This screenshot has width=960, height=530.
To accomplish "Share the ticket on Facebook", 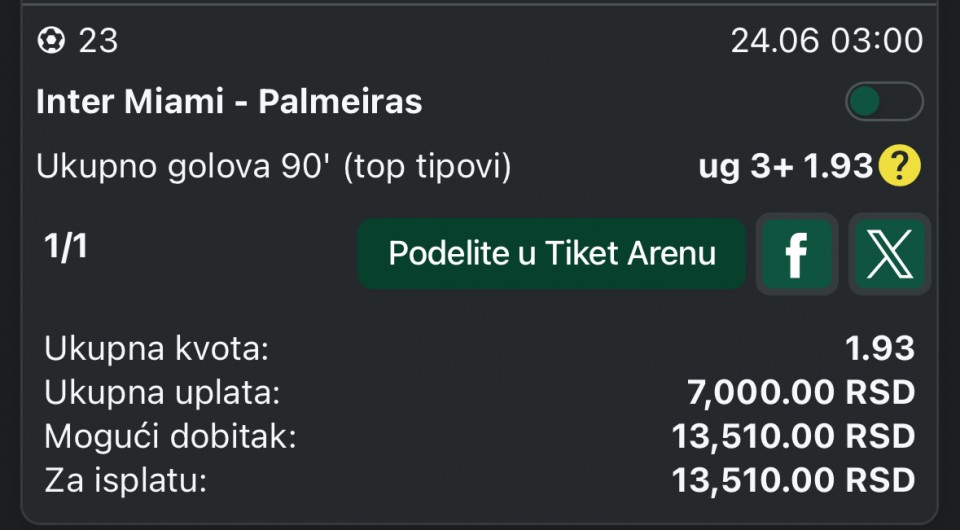I will (796, 254).
